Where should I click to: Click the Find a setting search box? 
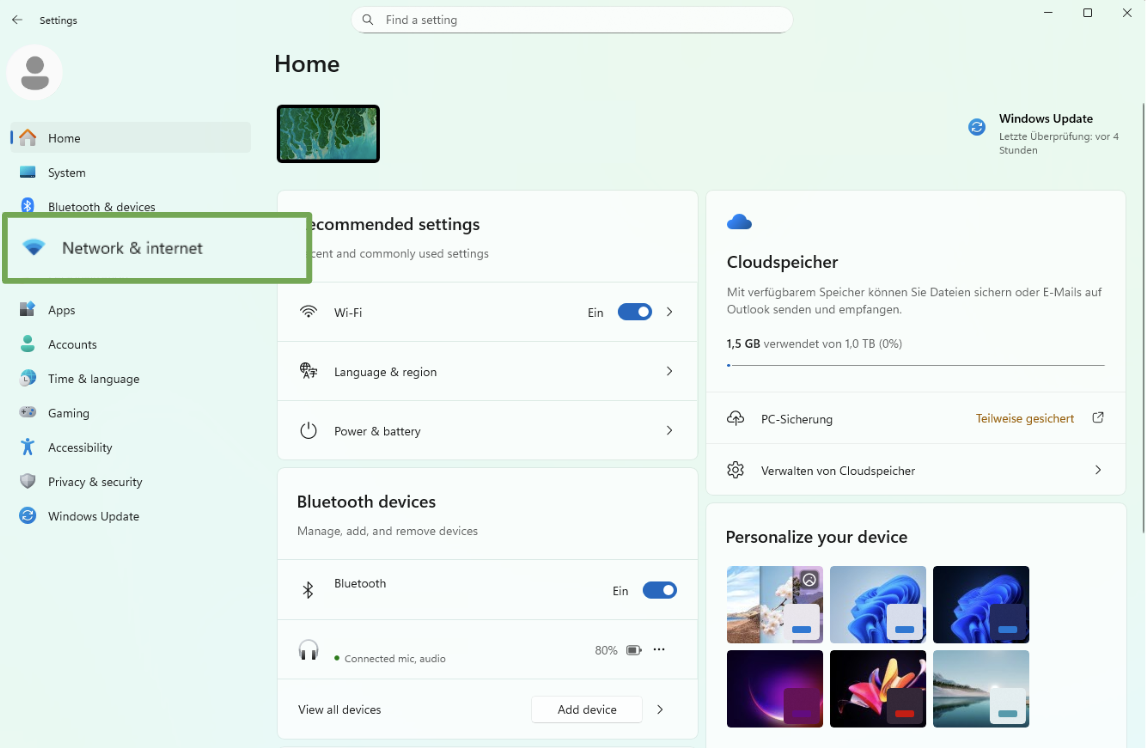[572, 20]
